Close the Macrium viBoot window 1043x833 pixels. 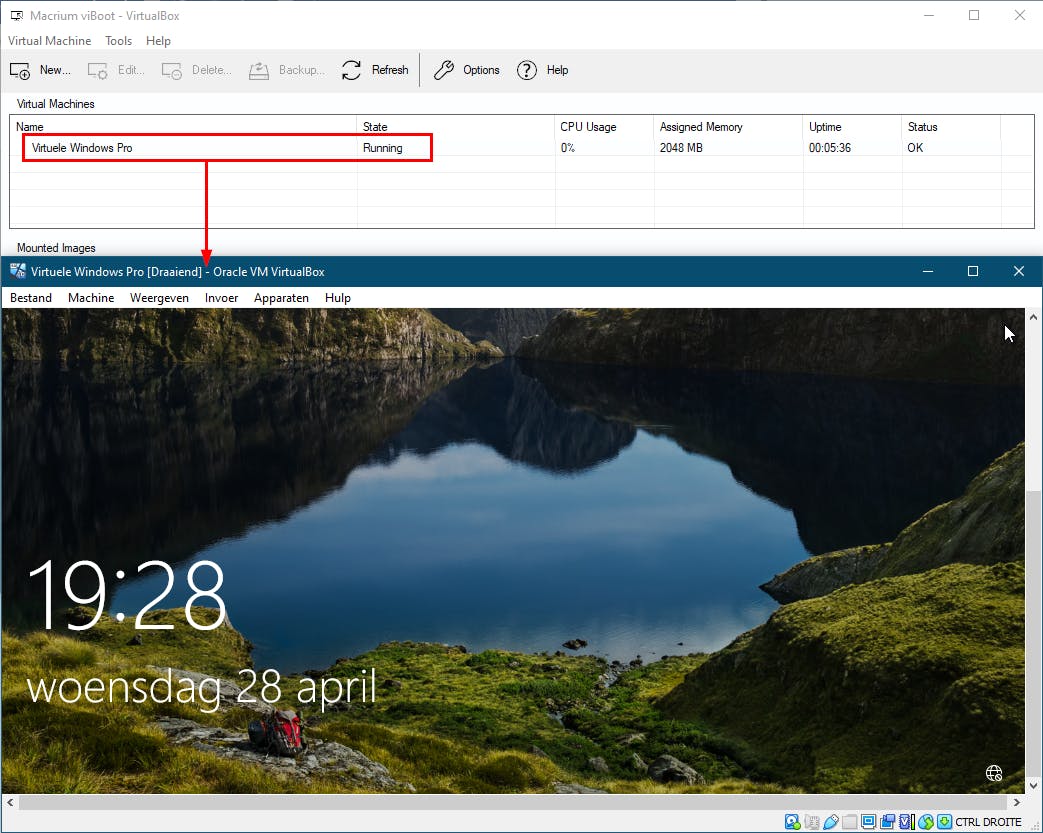(1019, 15)
